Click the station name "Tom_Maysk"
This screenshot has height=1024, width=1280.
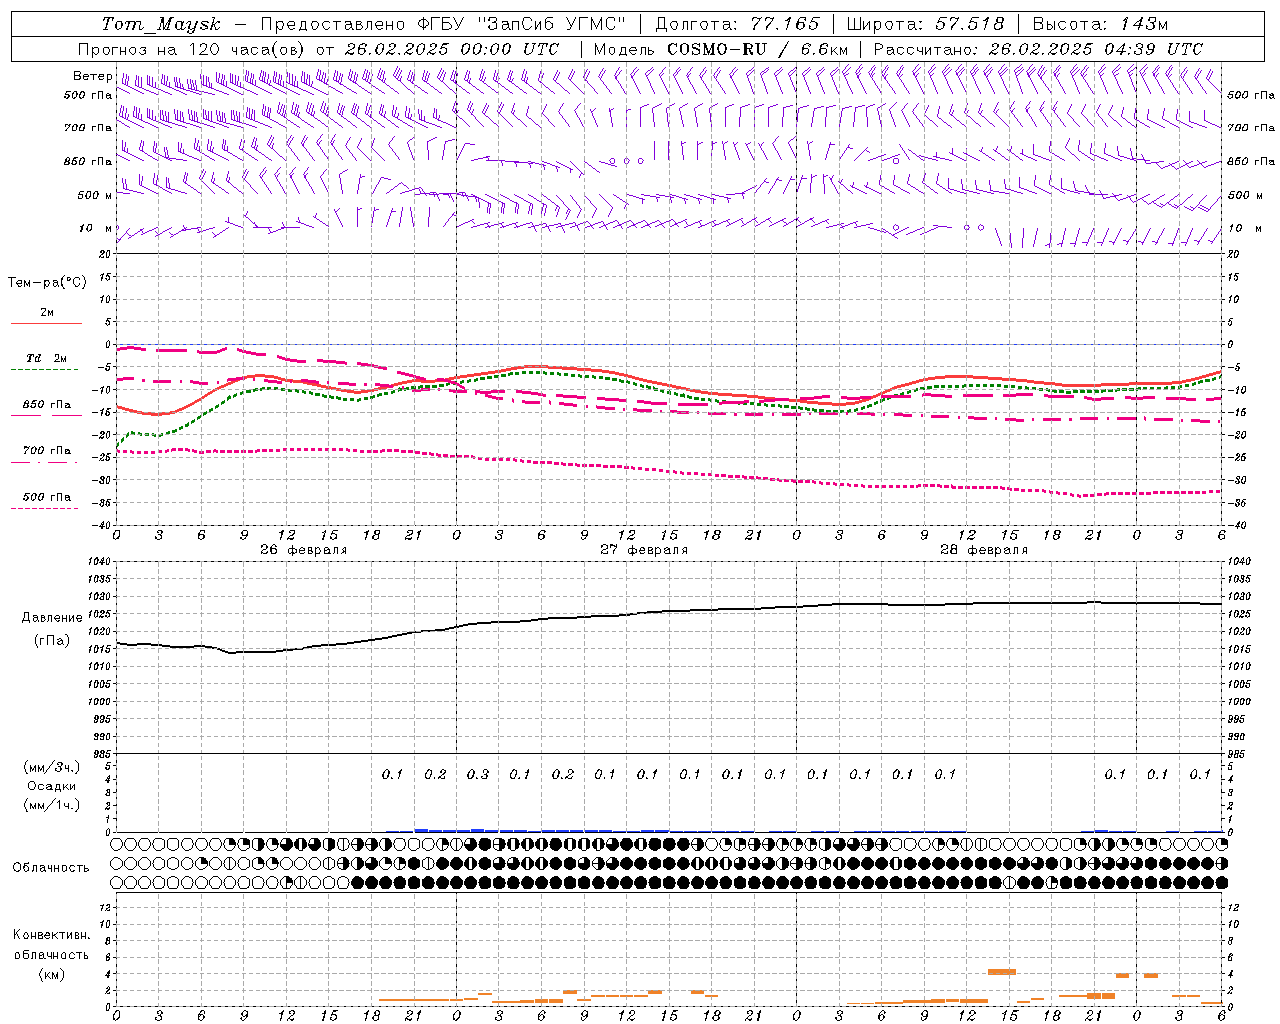coord(161,24)
